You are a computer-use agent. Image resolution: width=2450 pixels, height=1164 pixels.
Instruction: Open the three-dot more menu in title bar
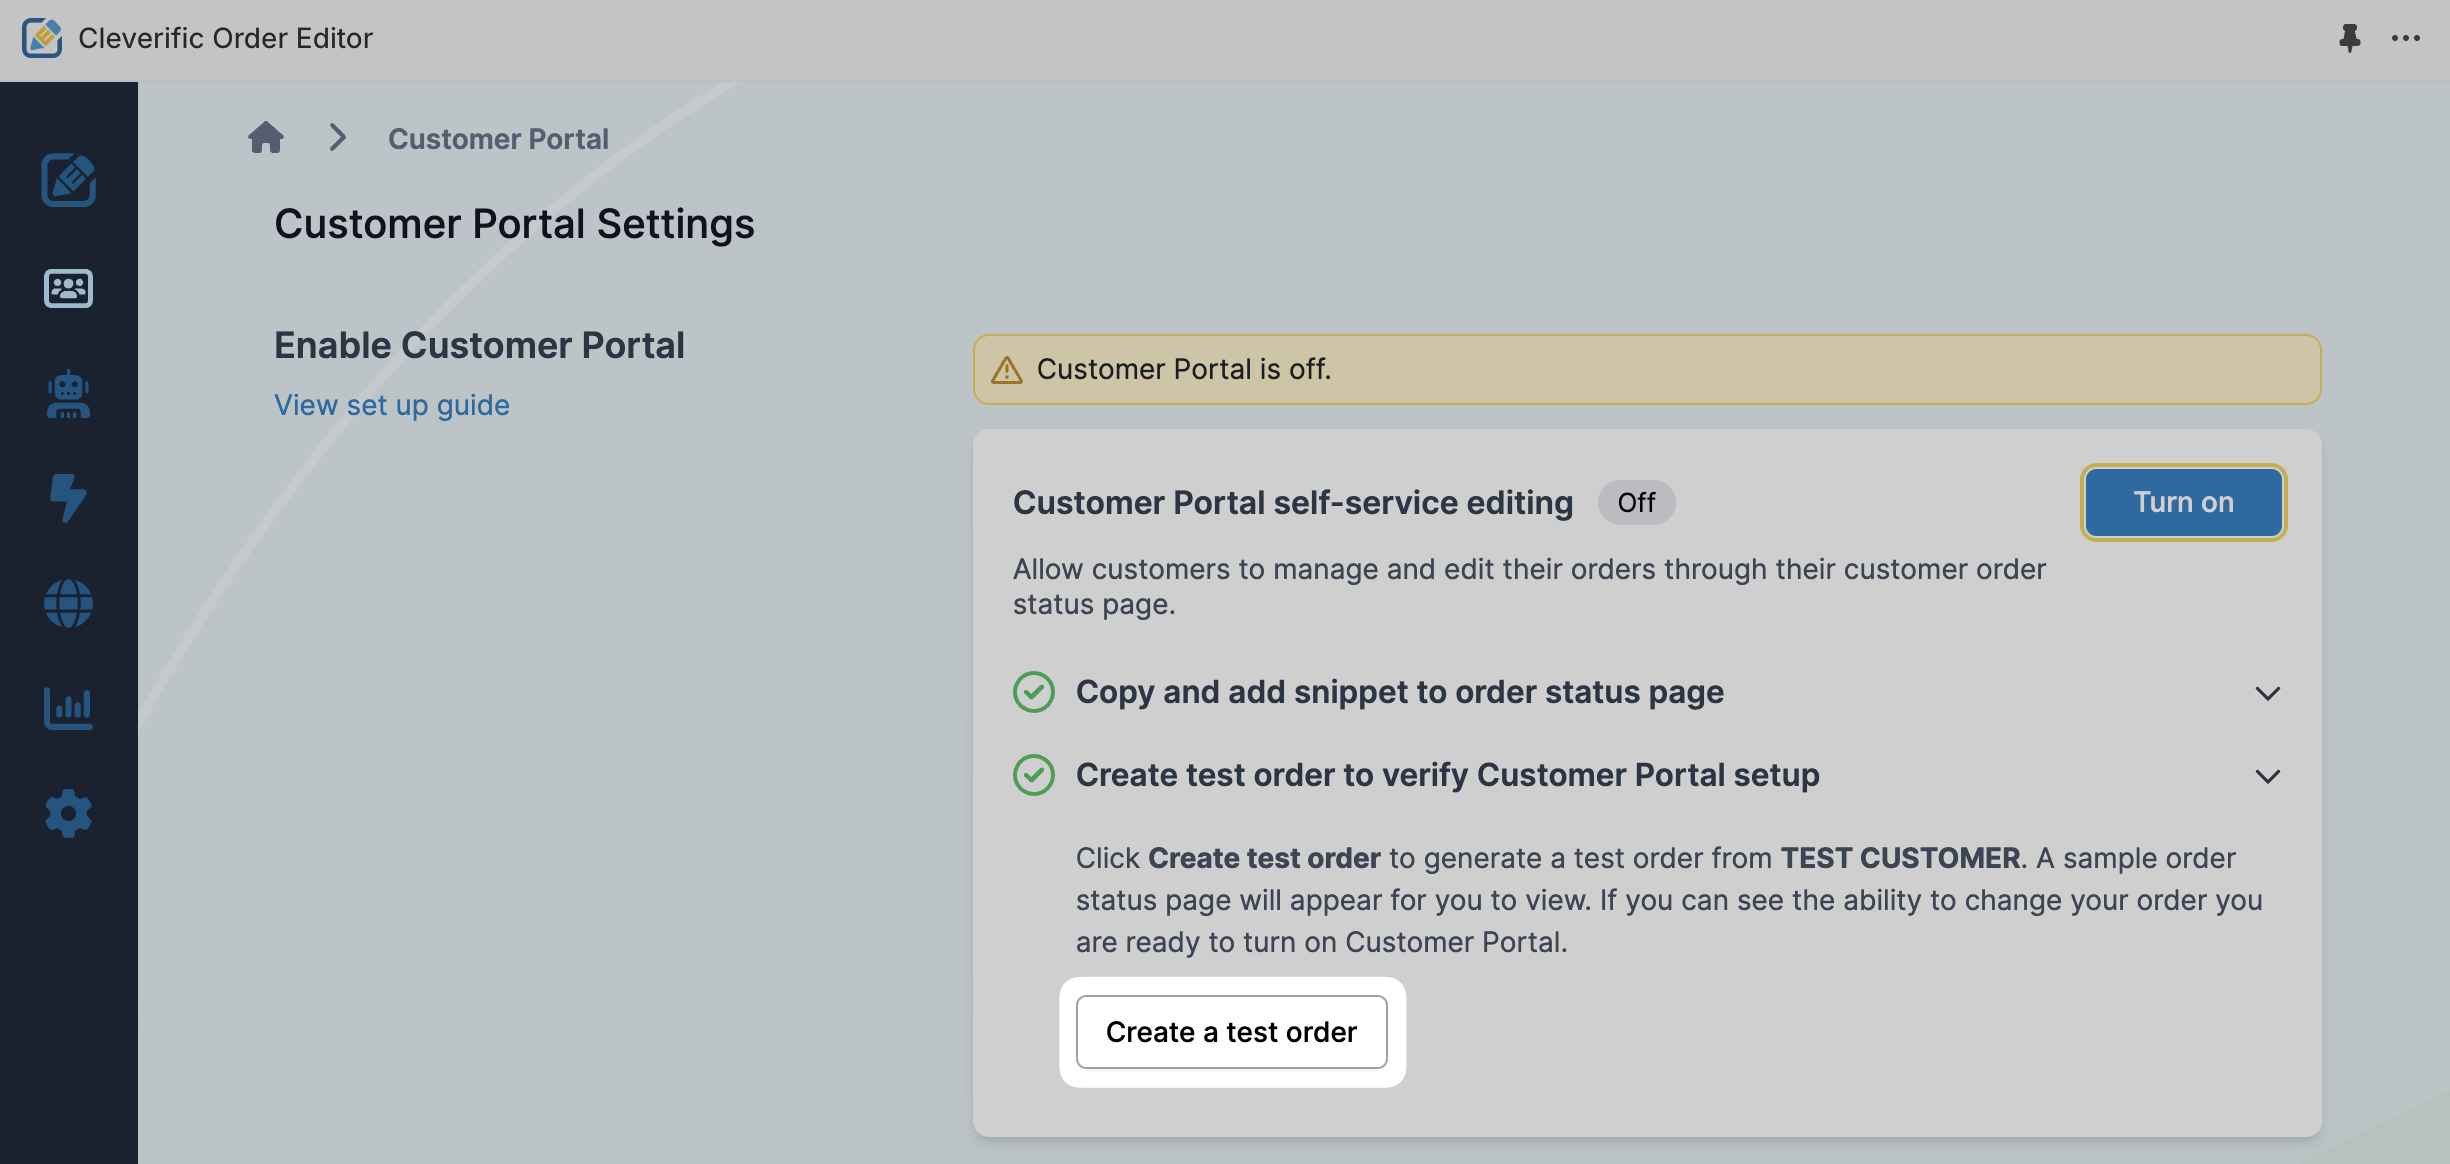pos(2406,38)
